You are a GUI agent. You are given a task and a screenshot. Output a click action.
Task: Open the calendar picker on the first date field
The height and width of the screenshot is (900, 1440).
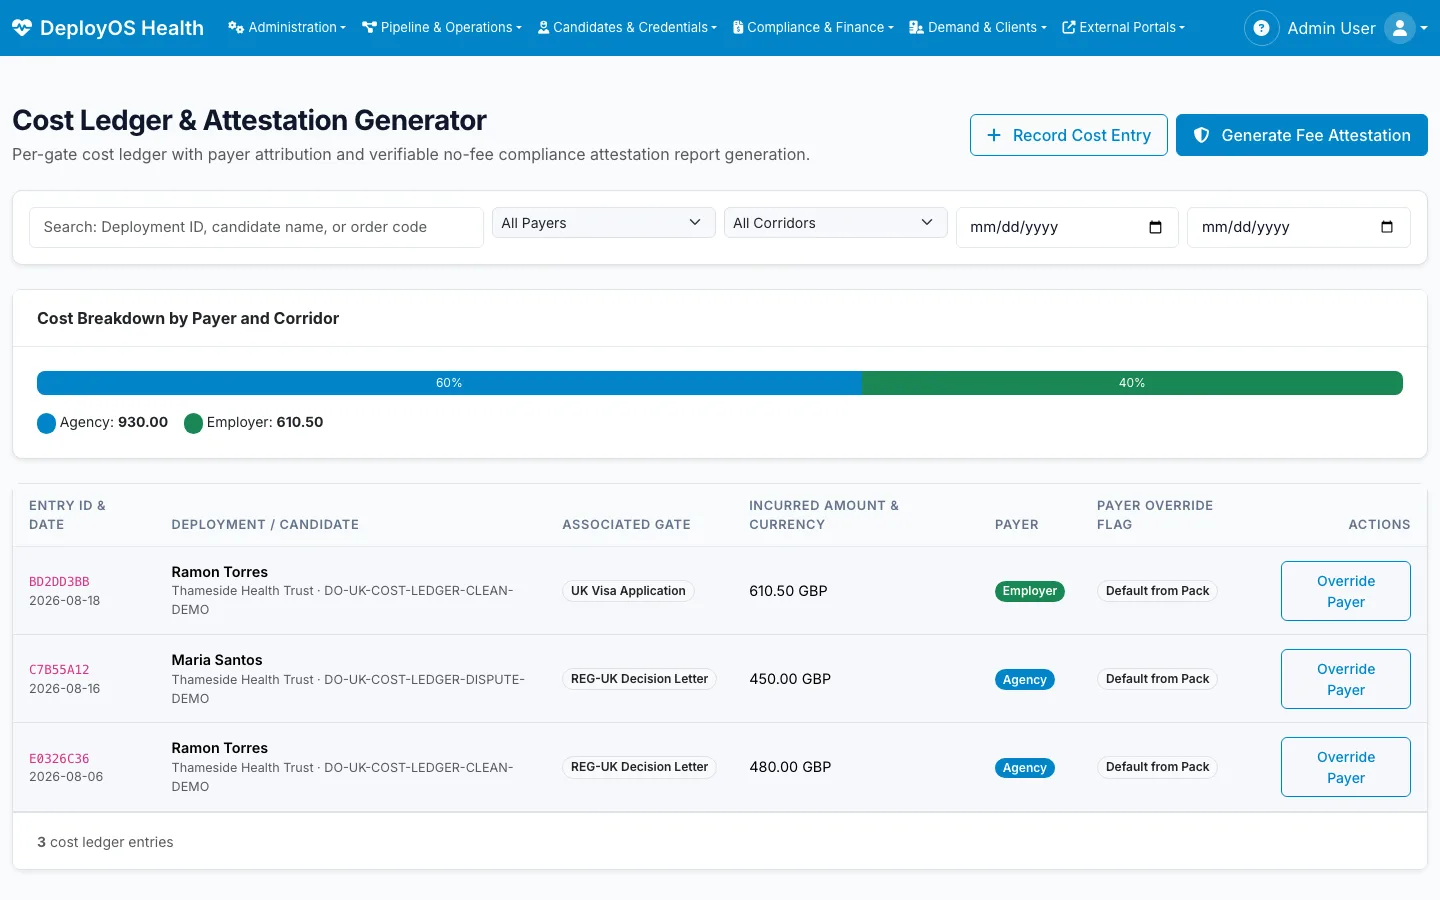click(1155, 227)
